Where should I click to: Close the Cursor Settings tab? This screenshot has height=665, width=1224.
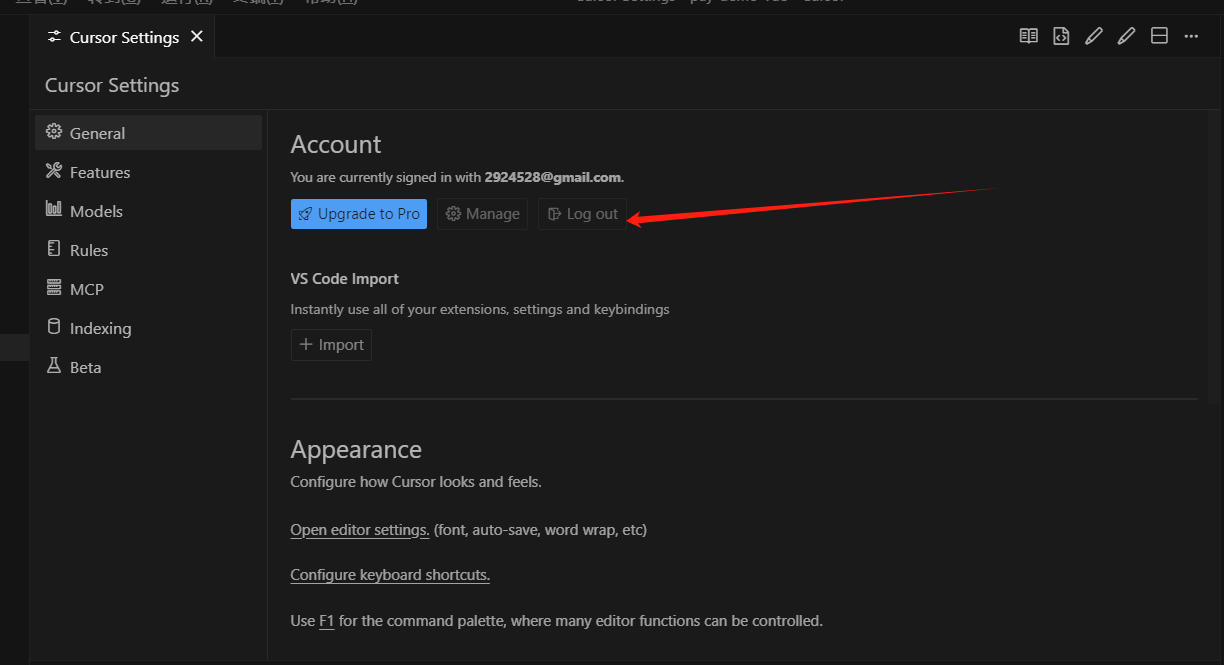point(197,36)
